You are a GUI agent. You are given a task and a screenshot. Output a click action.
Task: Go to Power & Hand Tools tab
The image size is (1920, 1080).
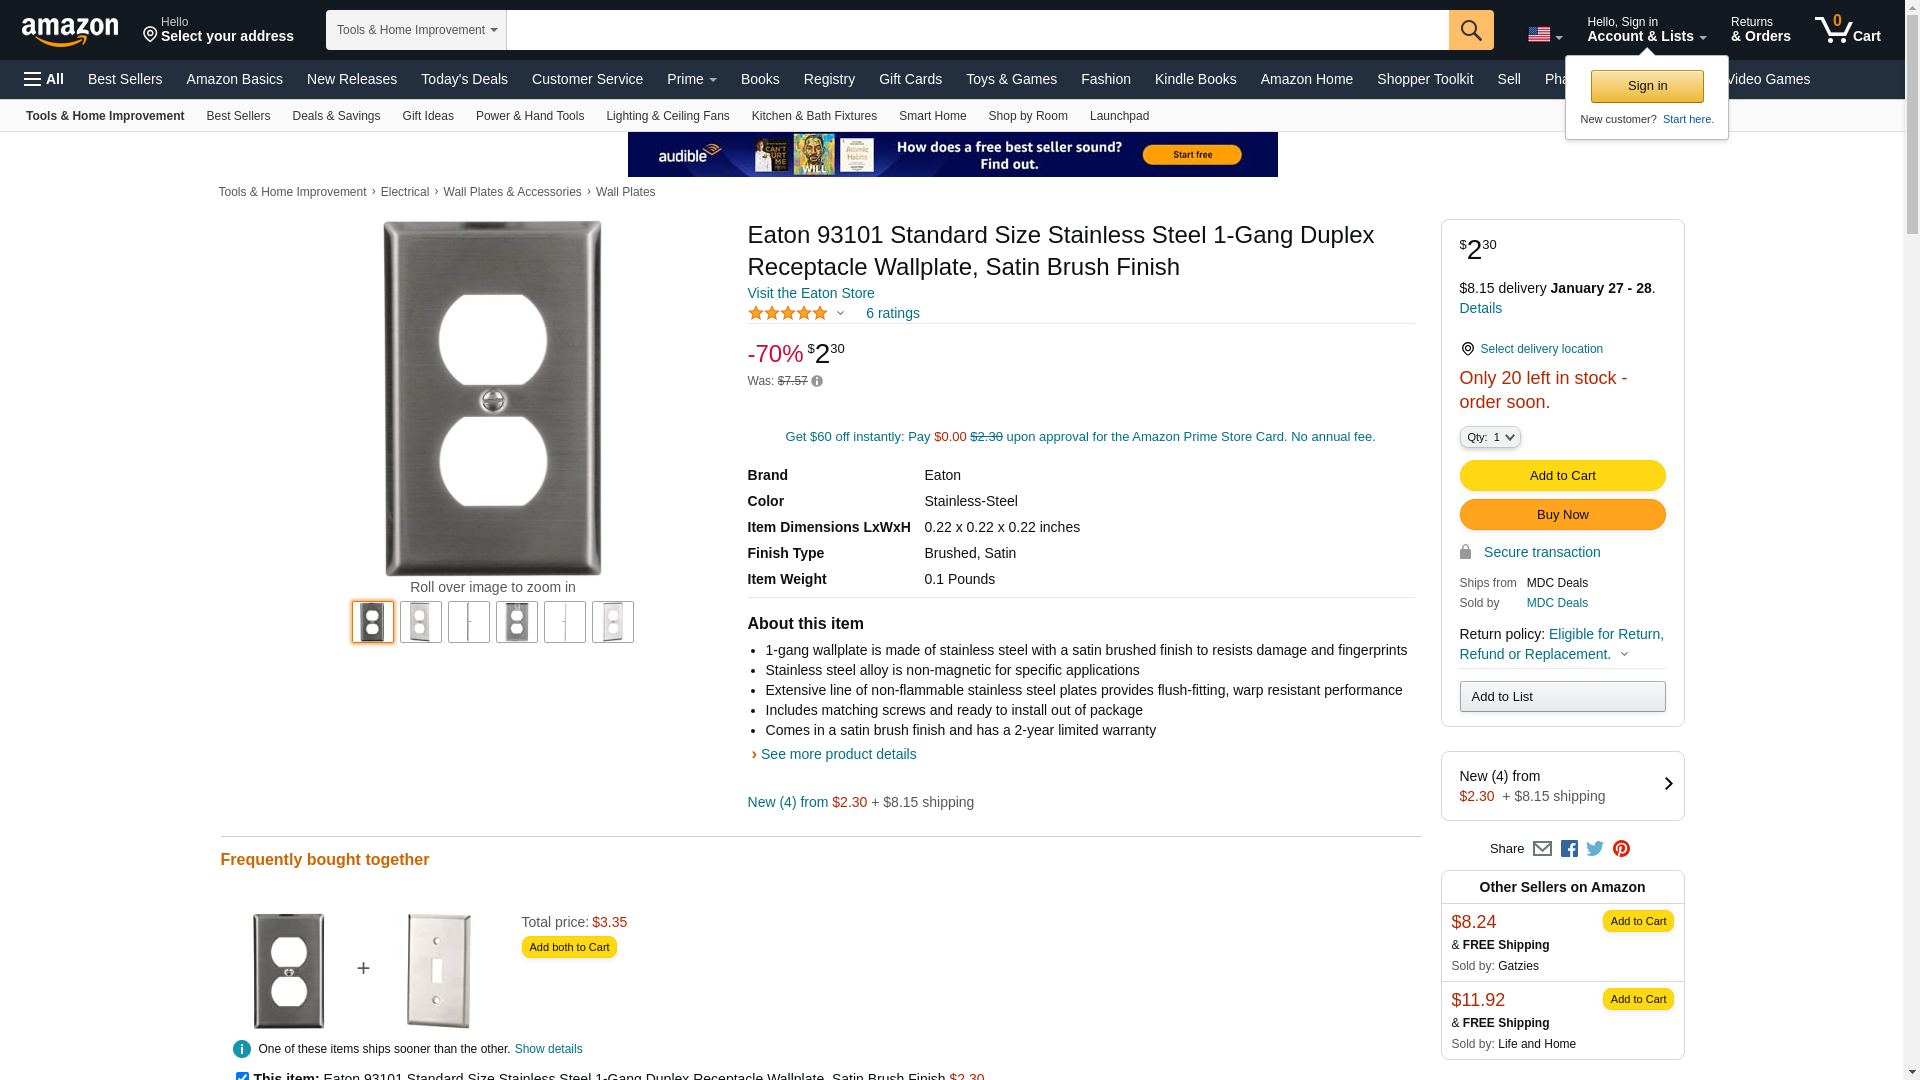529,116
